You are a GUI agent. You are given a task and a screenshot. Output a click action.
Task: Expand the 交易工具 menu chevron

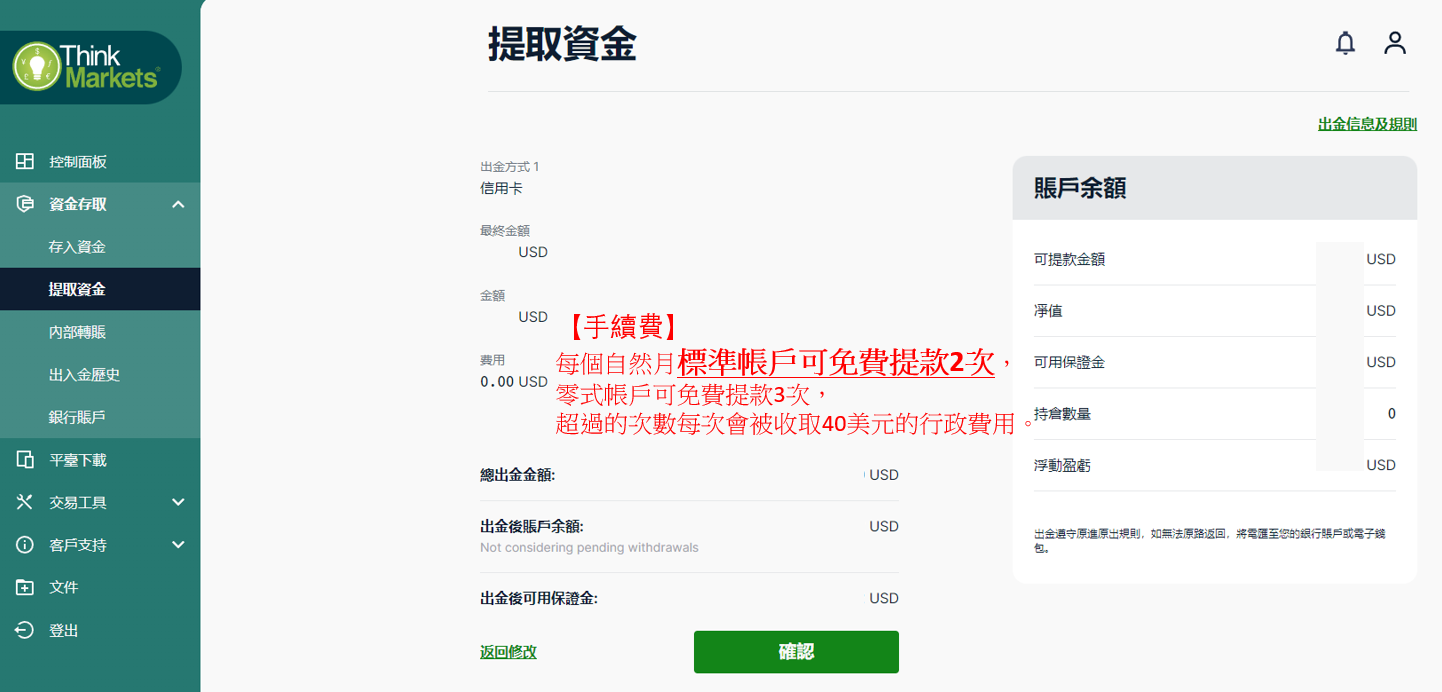[x=178, y=502]
